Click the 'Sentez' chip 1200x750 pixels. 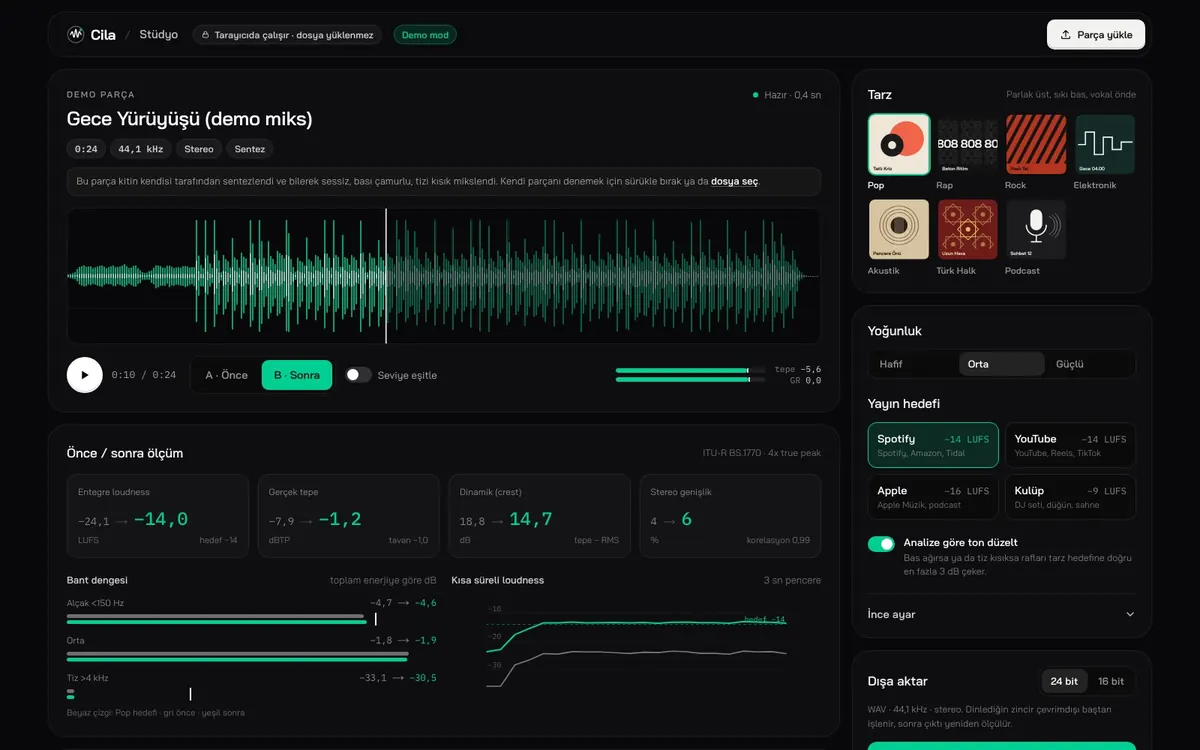249,149
